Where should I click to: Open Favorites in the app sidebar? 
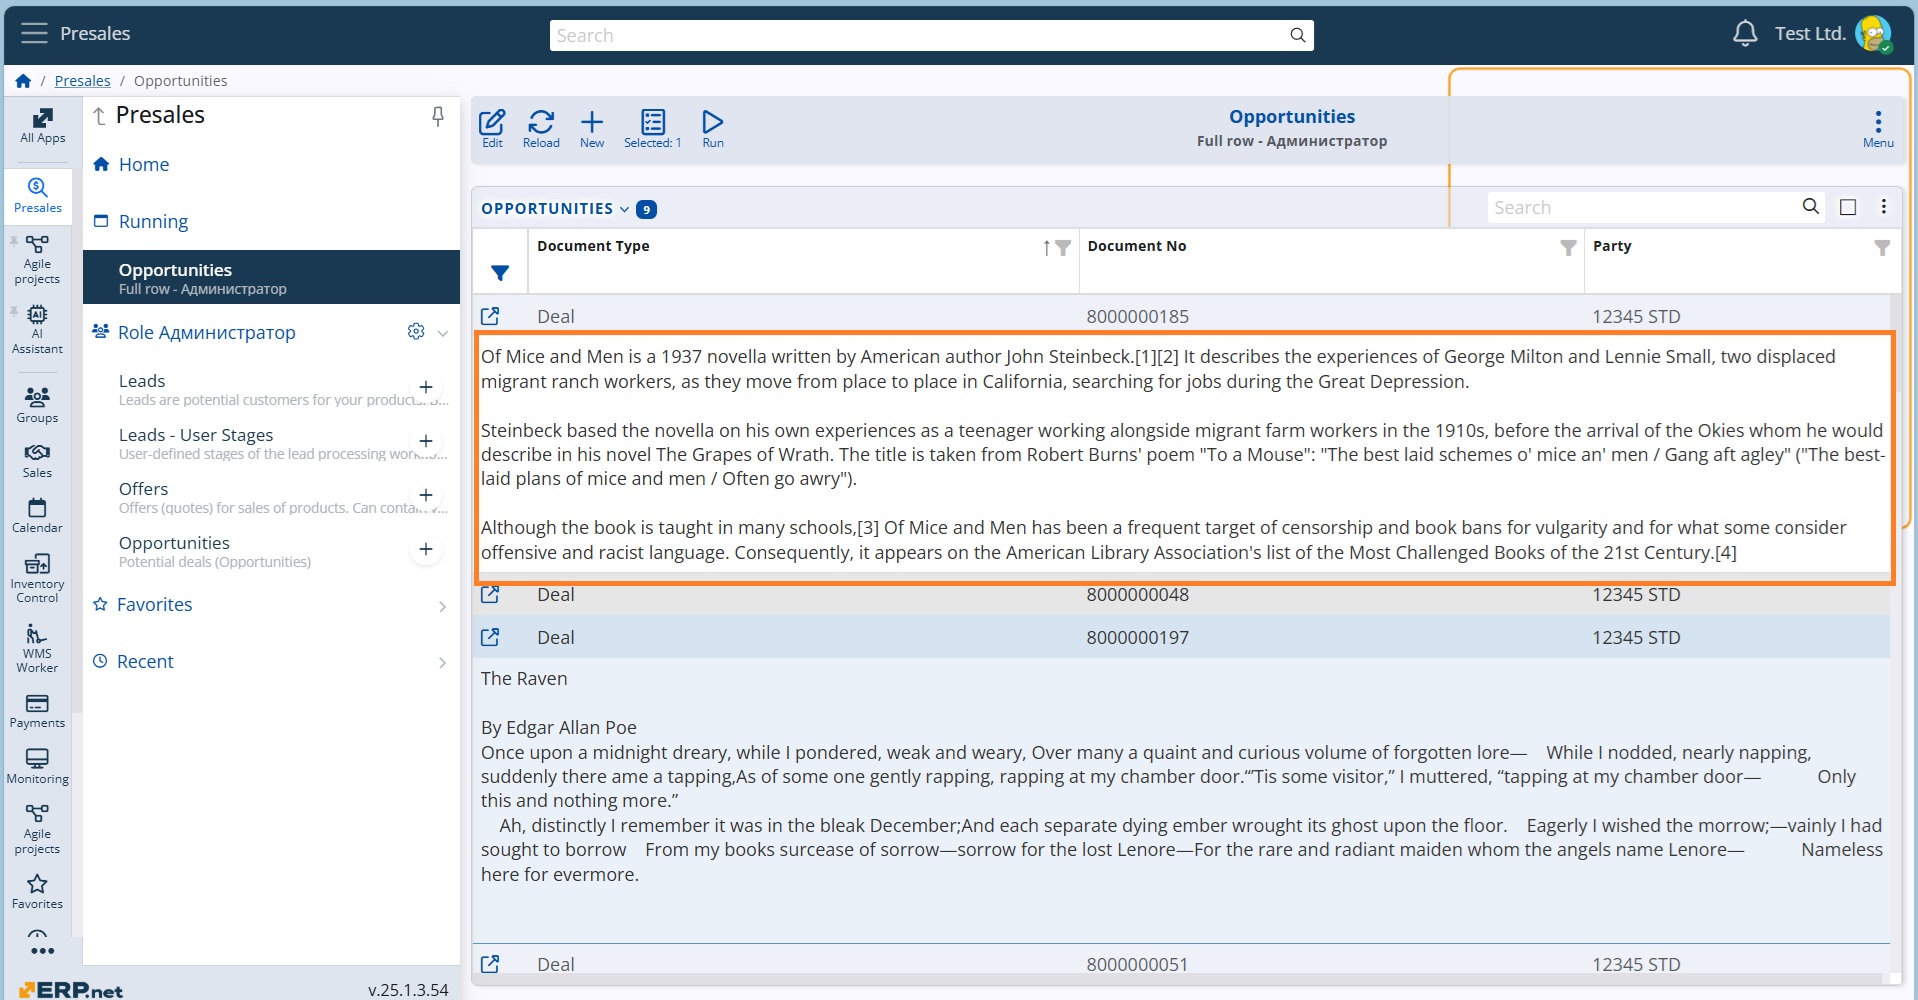(x=37, y=892)
